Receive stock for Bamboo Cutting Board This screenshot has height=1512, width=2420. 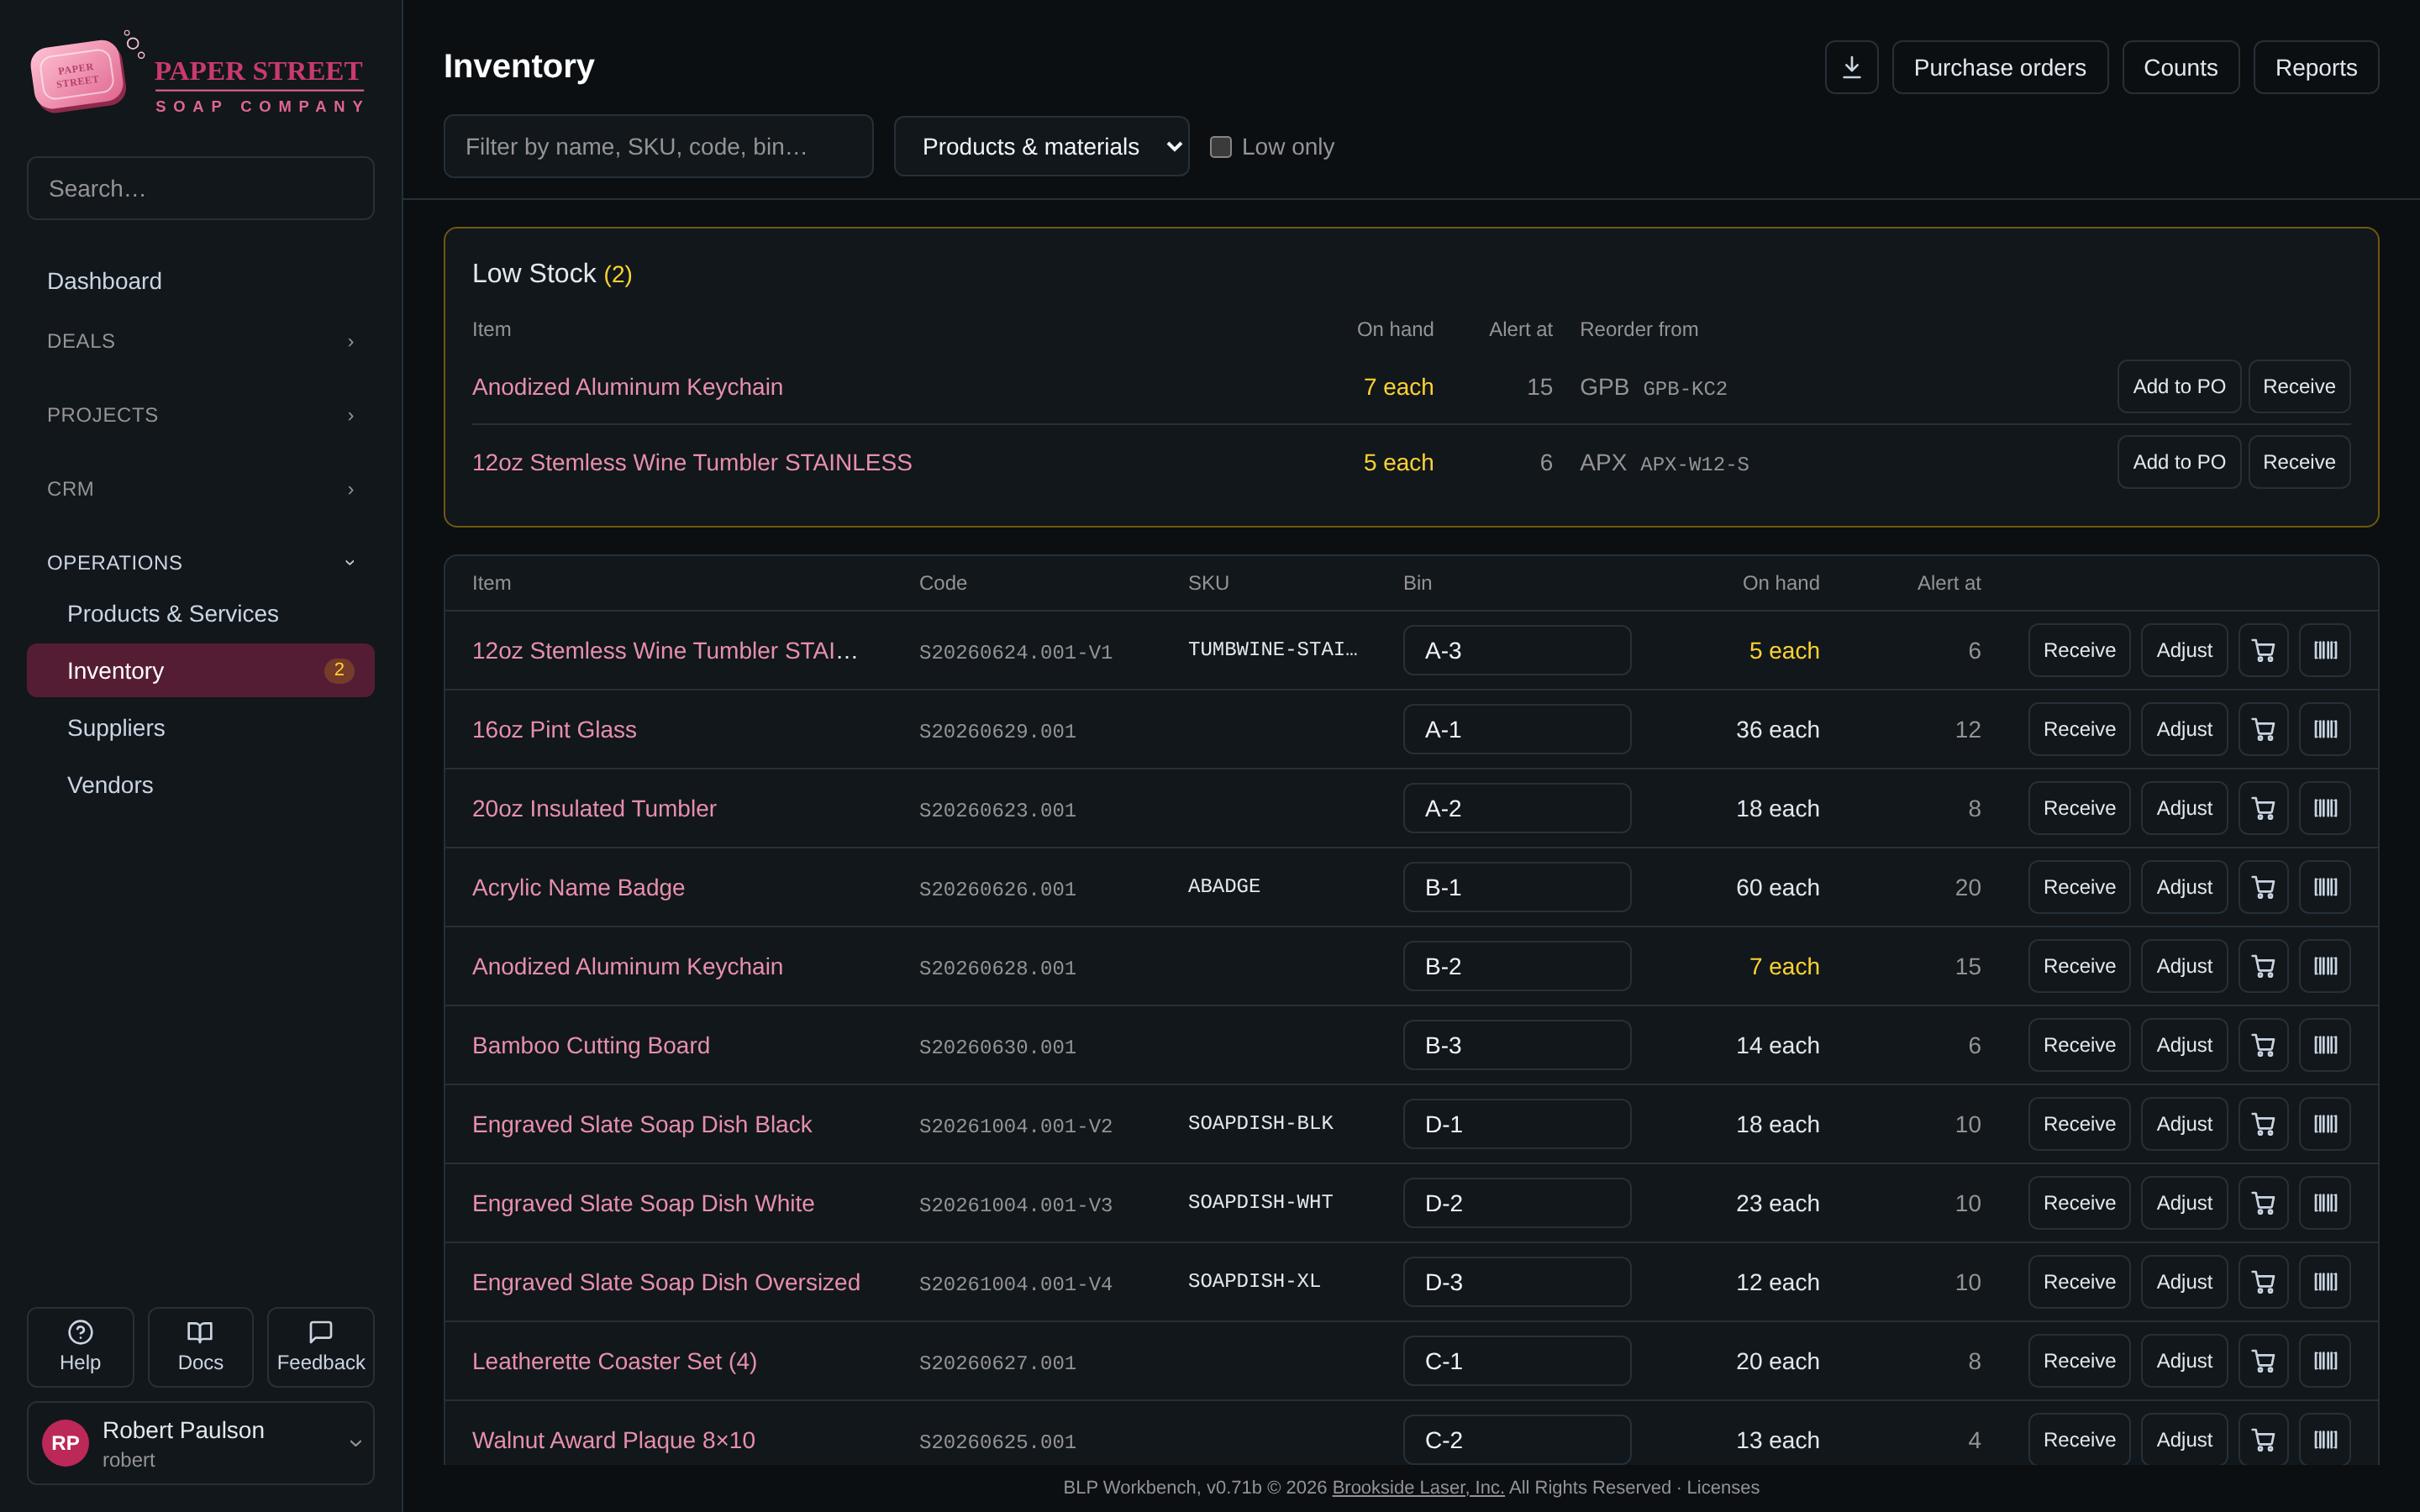(2079, 1045)
